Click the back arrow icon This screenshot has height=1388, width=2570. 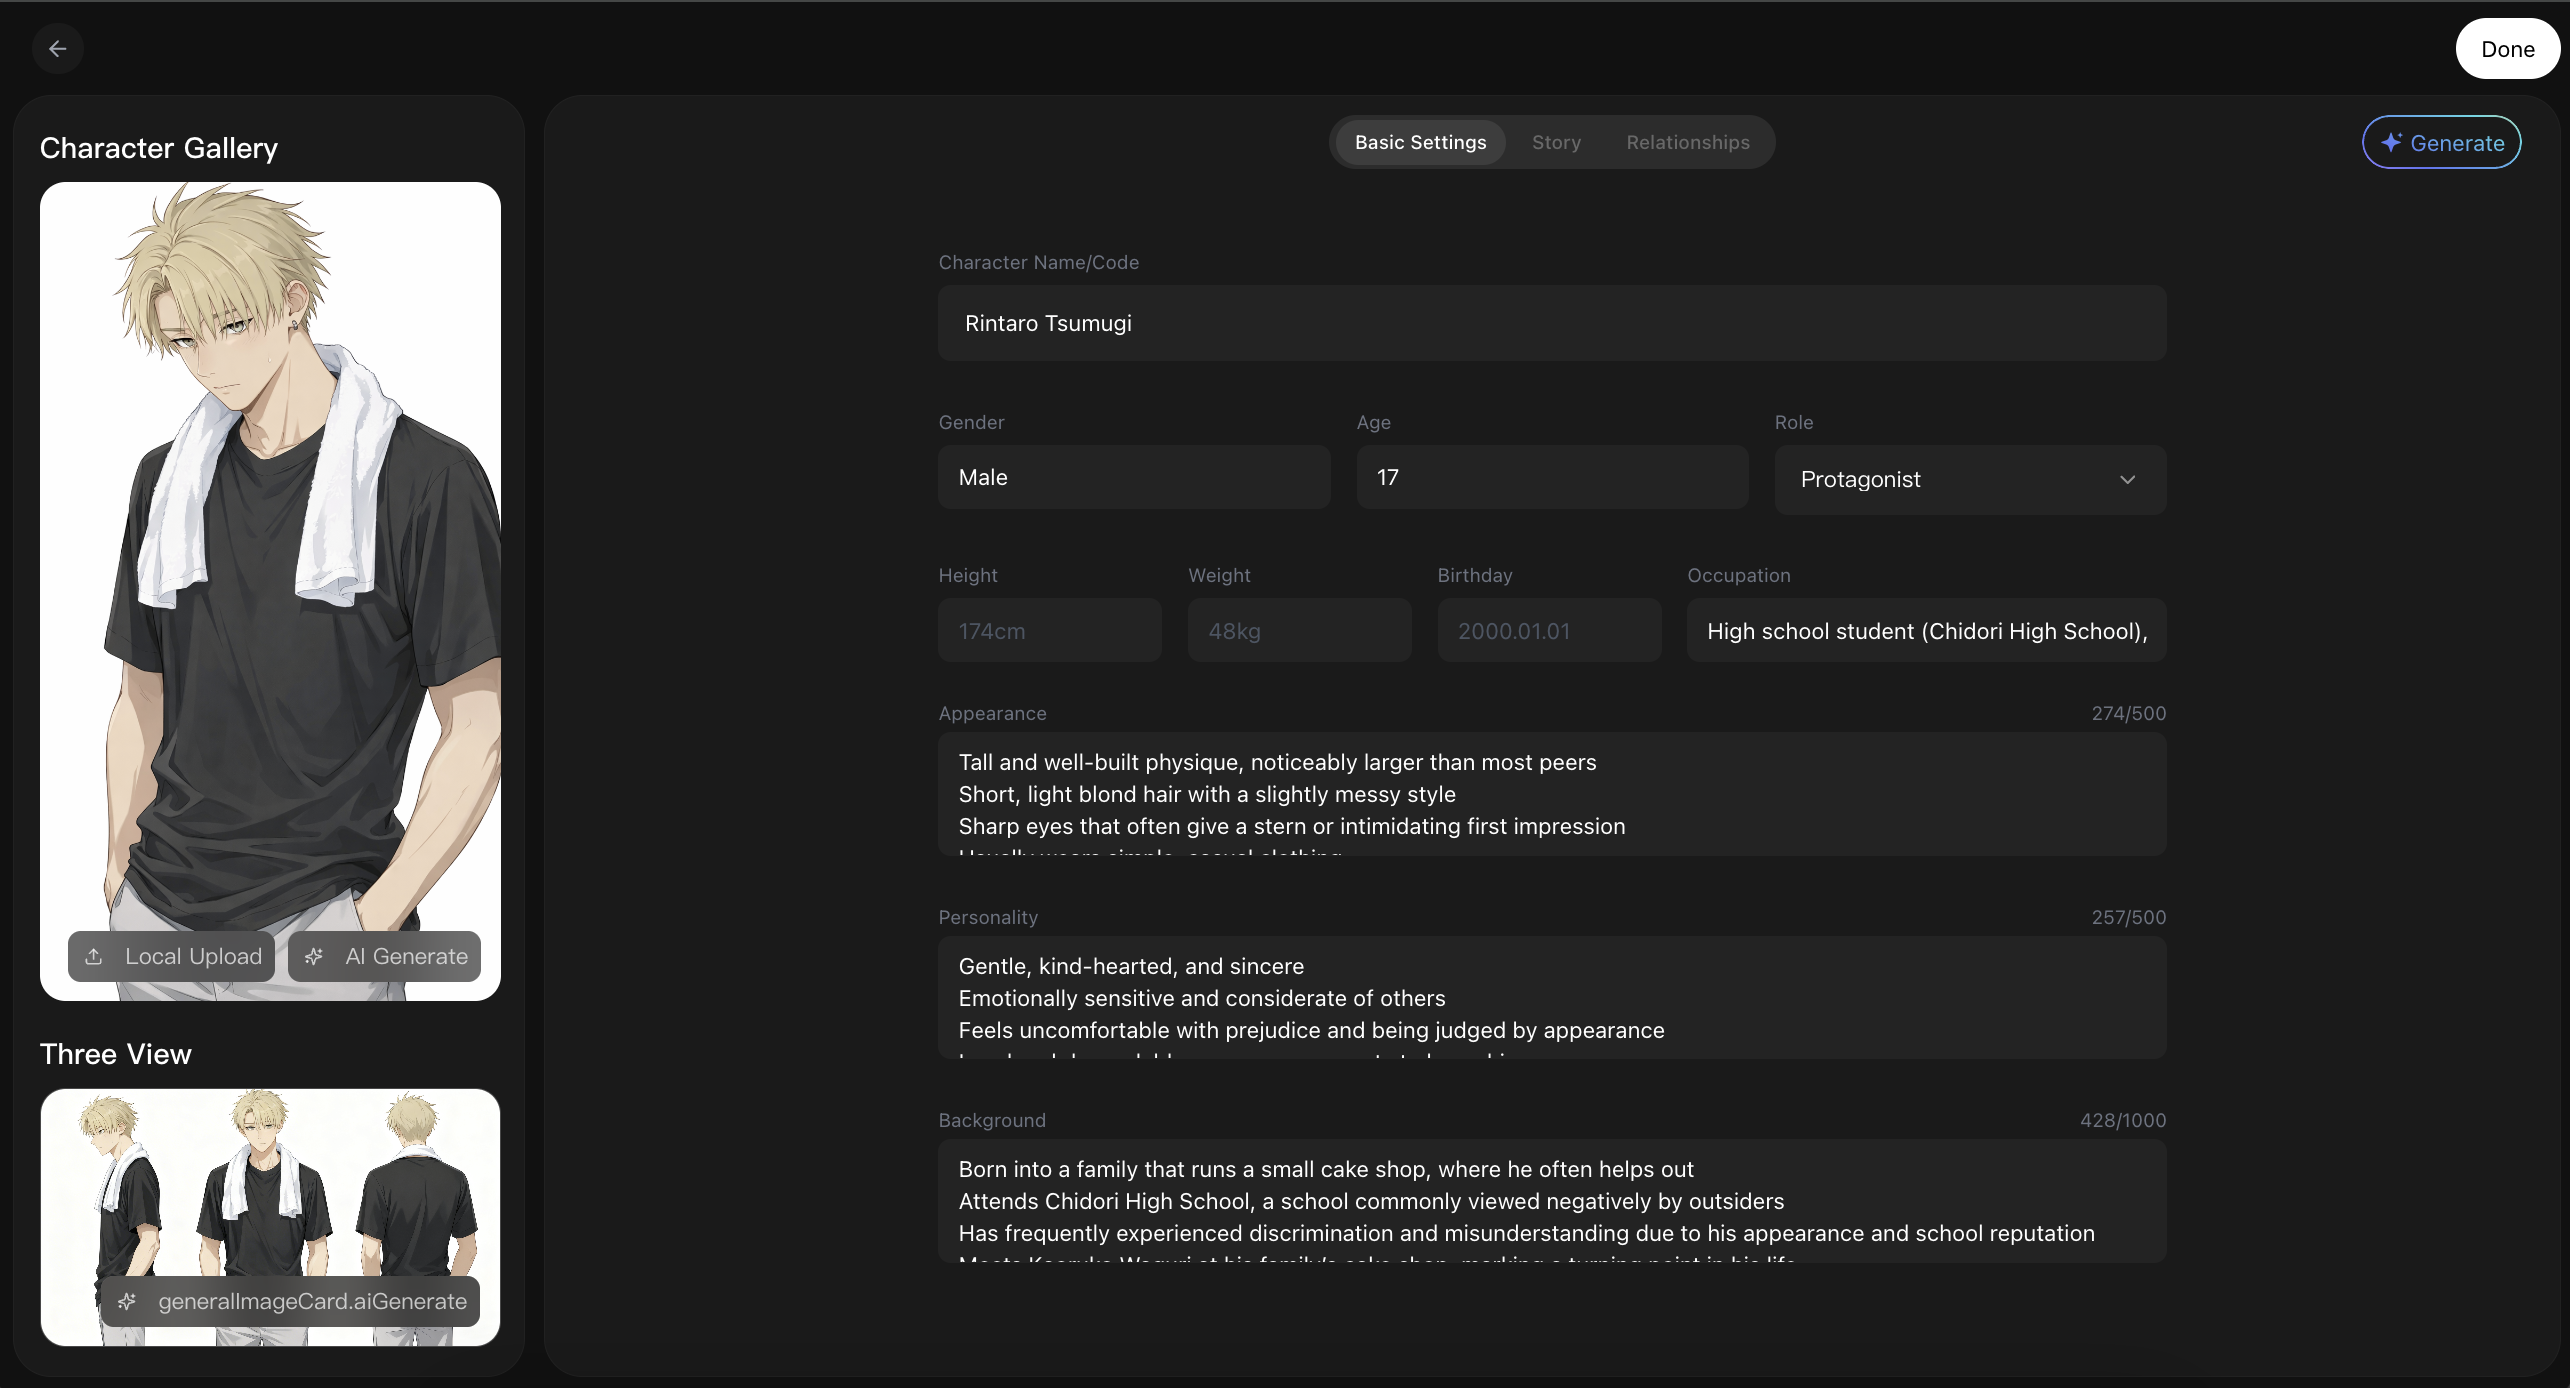(58, 48)
